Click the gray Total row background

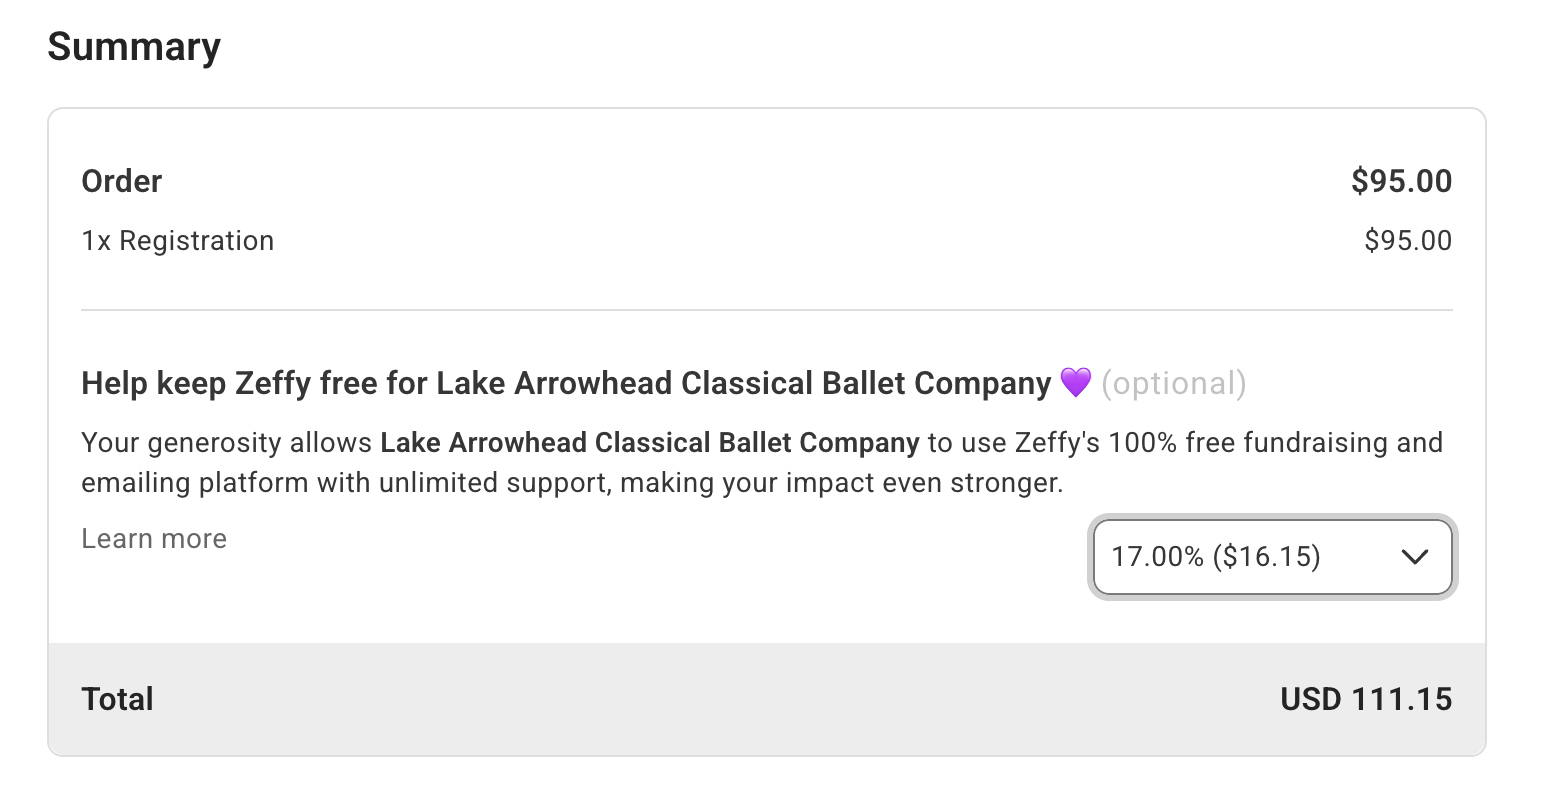[x=700, y=699]
